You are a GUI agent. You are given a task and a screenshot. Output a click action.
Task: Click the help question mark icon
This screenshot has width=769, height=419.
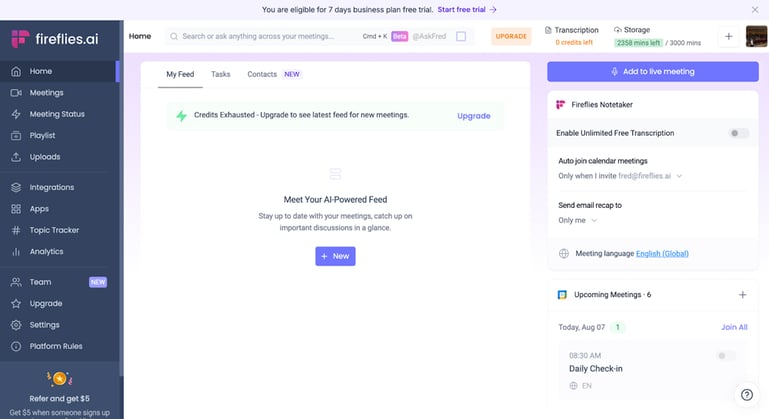[x=746, y=394]
